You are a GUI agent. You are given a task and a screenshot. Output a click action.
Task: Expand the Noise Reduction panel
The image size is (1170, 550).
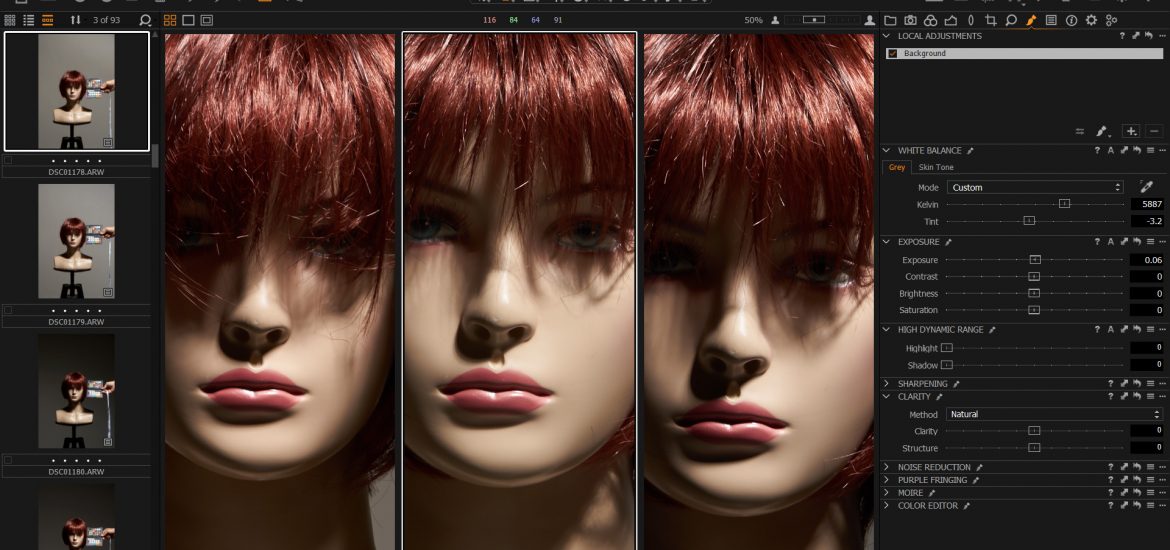[x=886, y=467]
